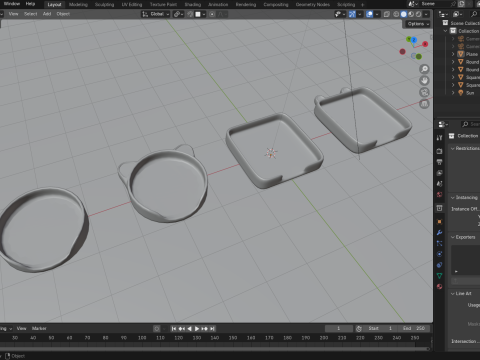
Task: Open the viewport Add menu
Action: (x=47, y=14)
